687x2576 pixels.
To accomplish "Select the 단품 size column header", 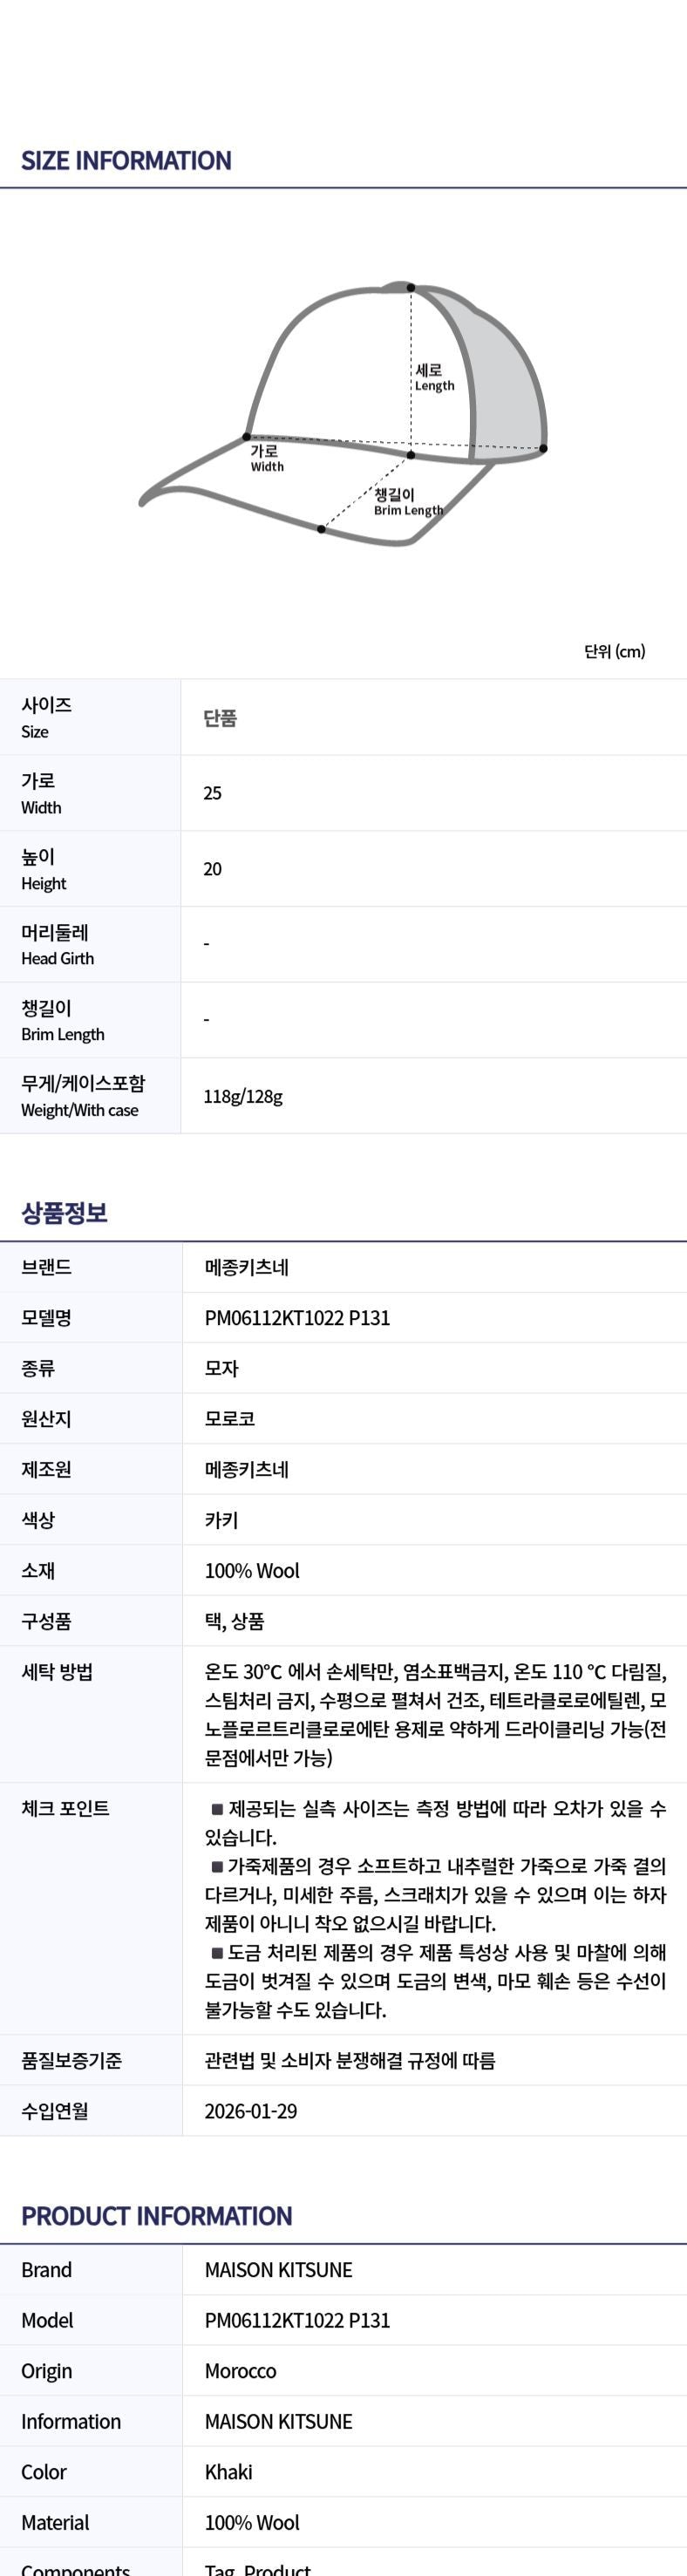I will 220,718.
